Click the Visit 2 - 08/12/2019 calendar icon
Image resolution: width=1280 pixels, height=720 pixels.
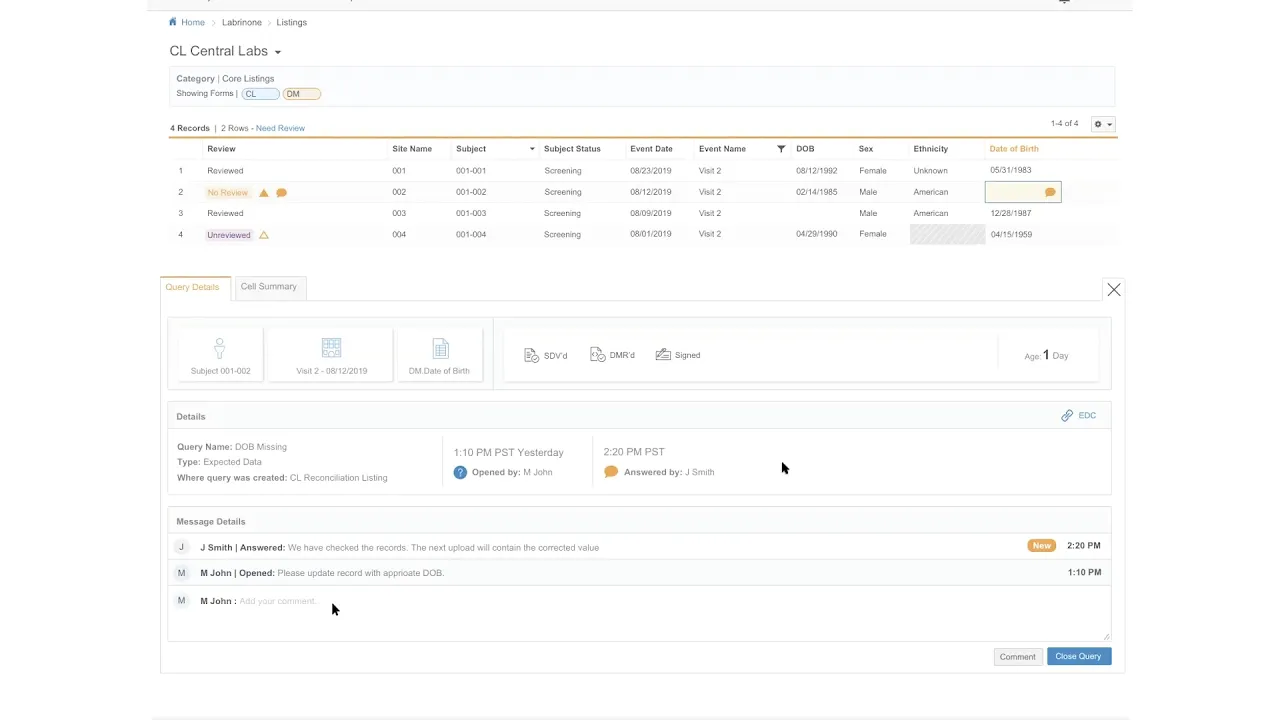click(x=331, y=348)
